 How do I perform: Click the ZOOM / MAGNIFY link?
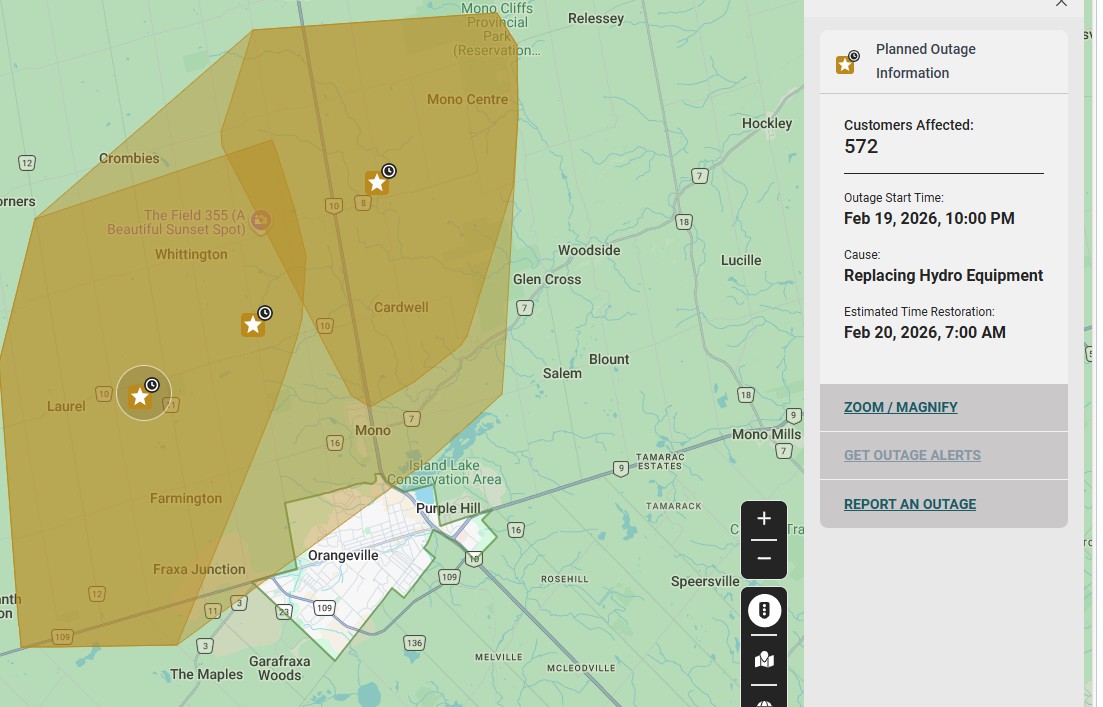coord(900,407)
